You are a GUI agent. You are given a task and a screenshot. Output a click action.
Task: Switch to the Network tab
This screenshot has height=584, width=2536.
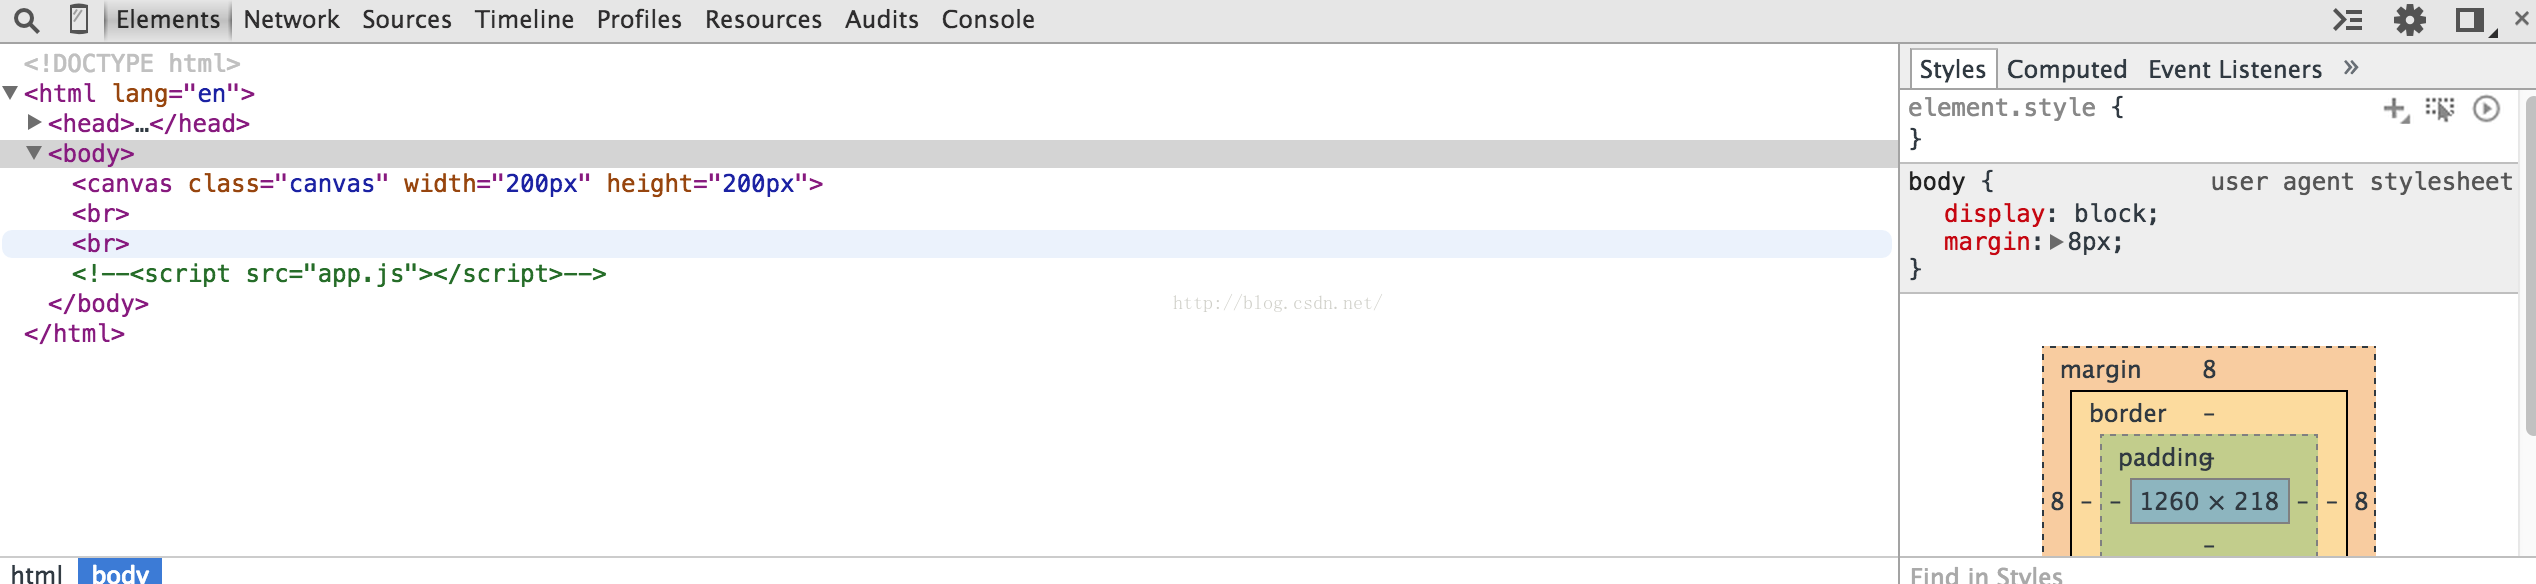tap(291, 20)
